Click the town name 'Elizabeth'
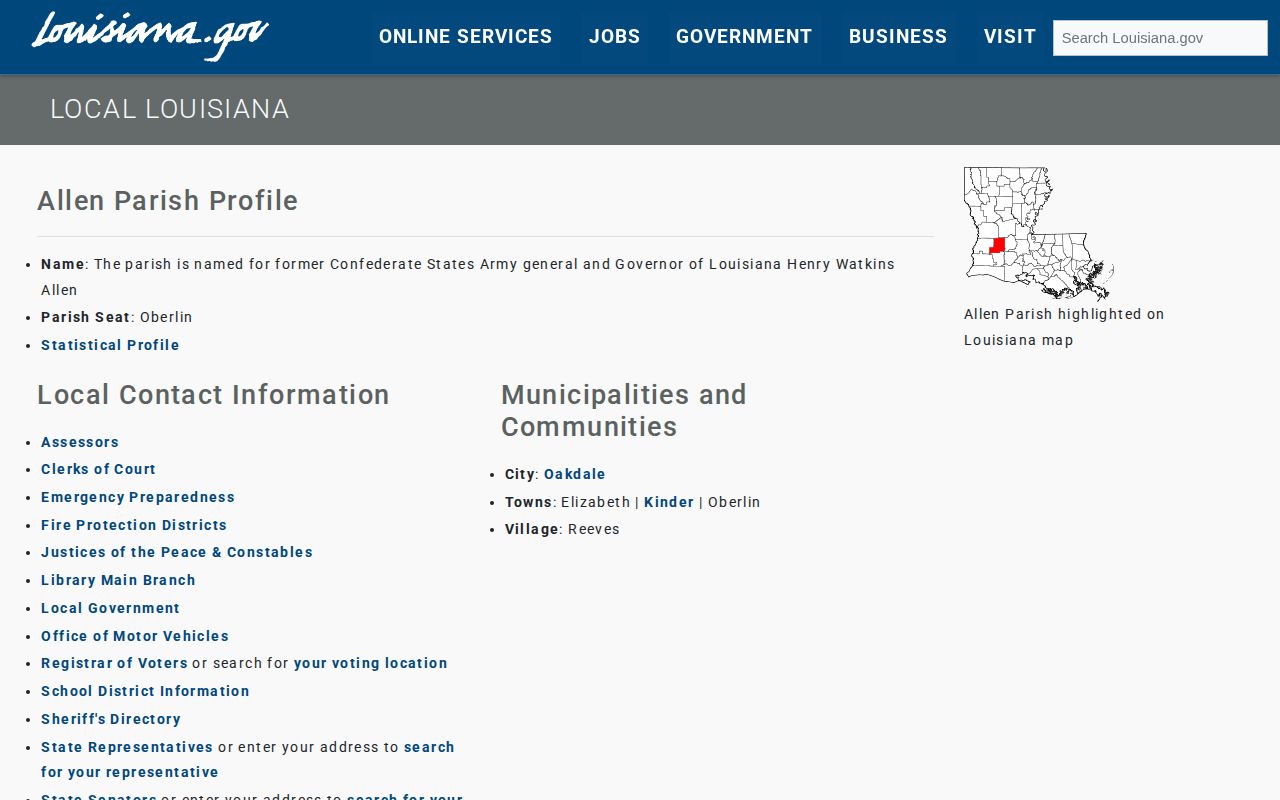The width and height of the screenshot is (1280, 800). tap(596, 502)
